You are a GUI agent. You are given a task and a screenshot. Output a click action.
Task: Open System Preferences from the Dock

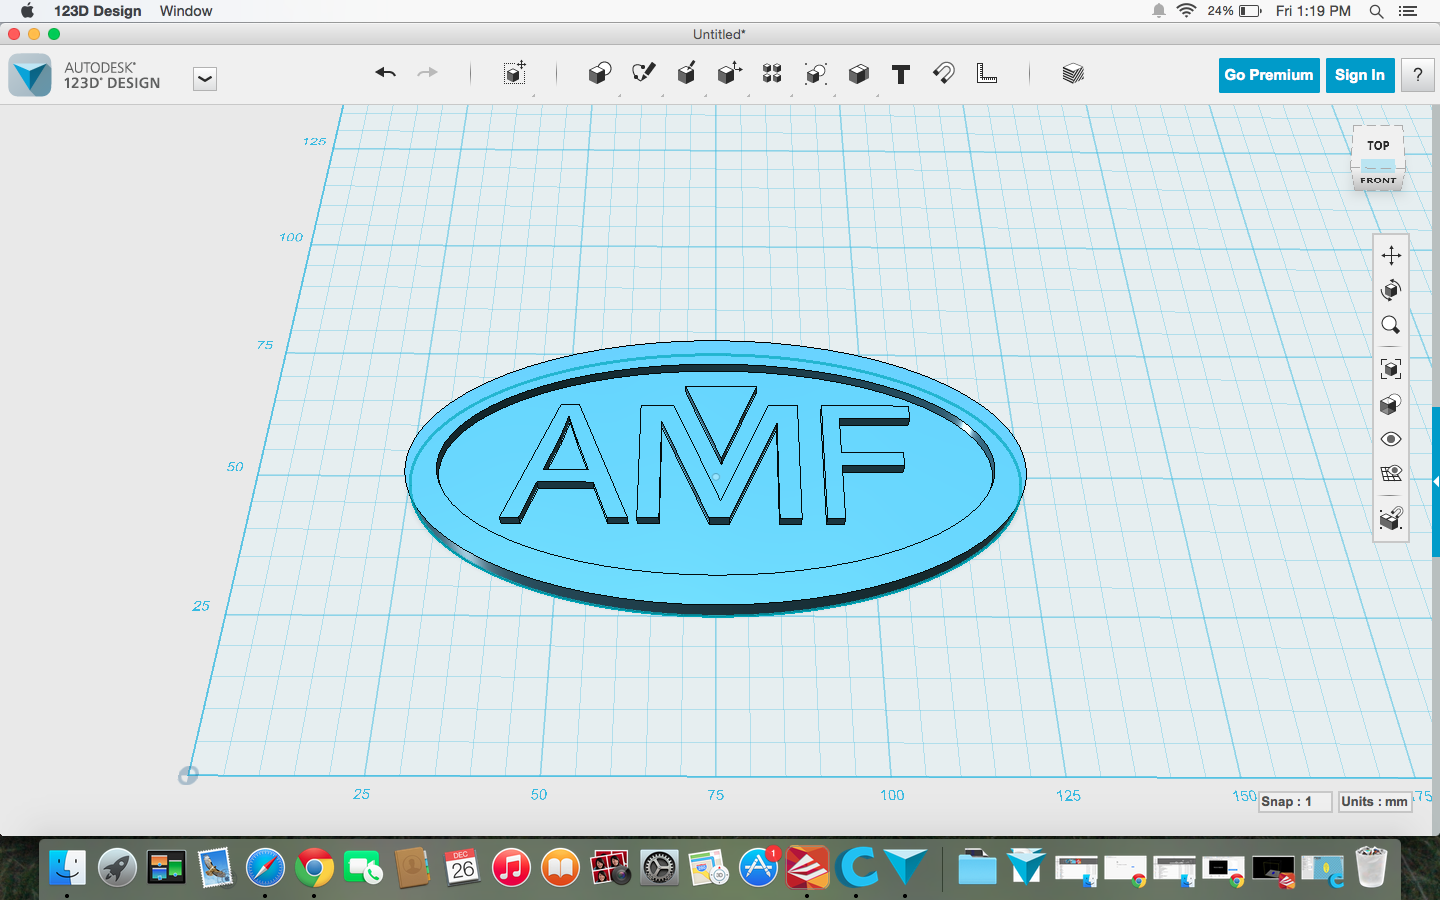click(x=659, y=867)
